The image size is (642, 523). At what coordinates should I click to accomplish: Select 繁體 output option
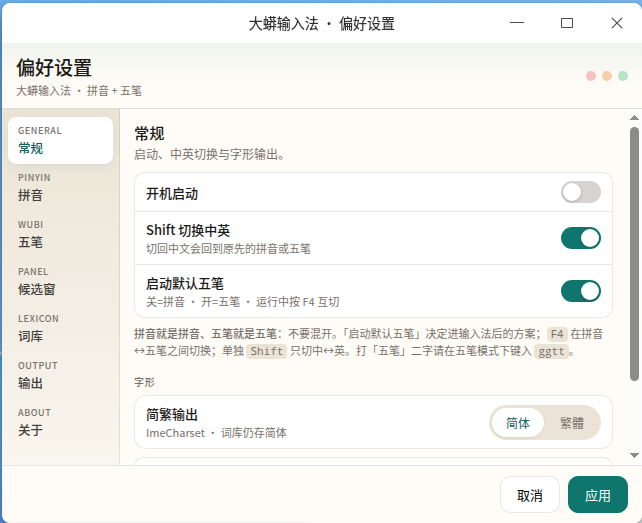point(572,423)
